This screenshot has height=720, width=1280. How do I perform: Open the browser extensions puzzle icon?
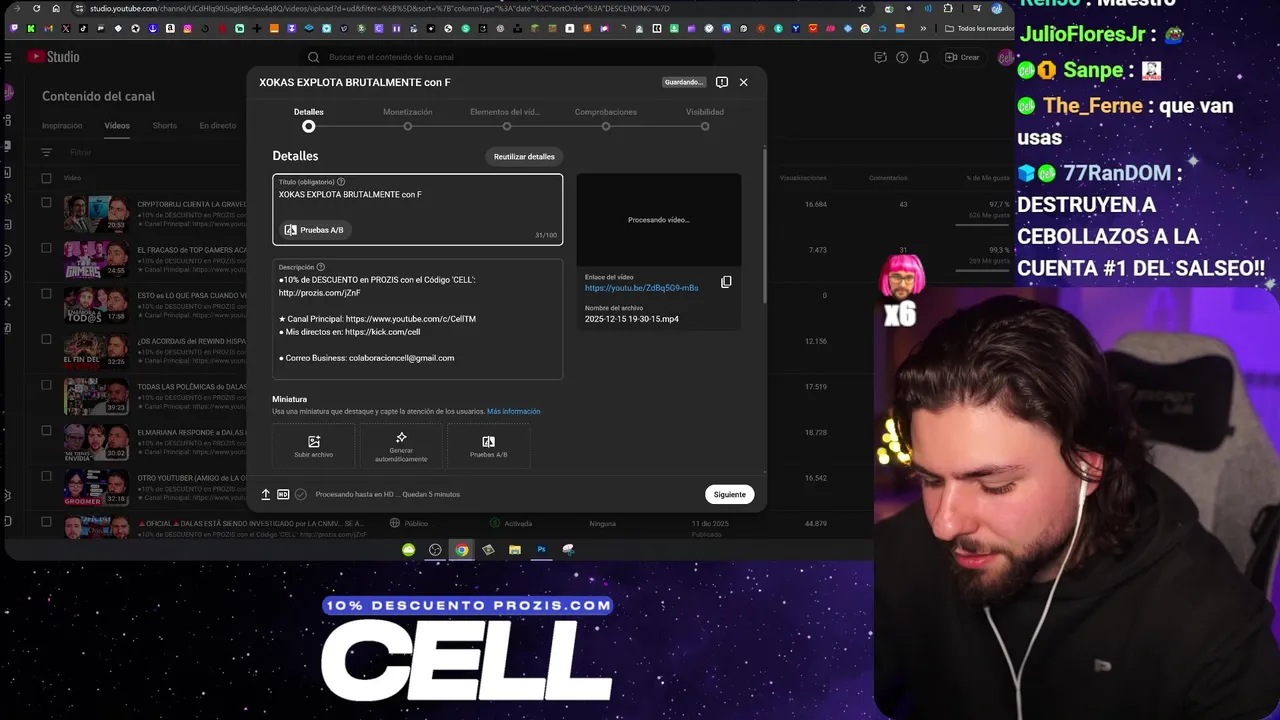[x=948, y=9]
